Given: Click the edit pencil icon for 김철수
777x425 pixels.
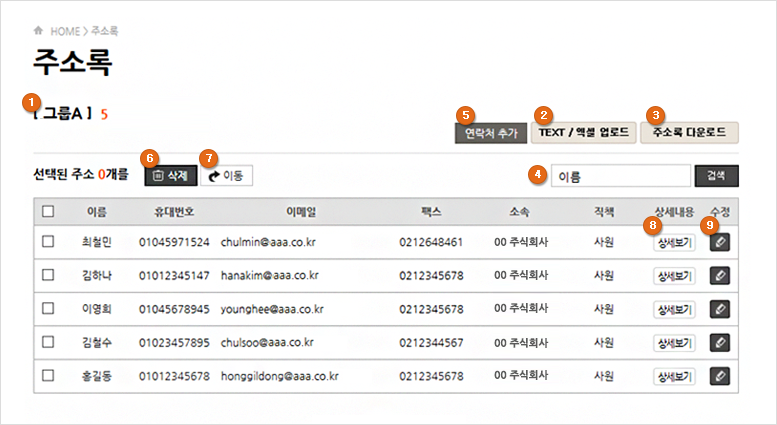Looking at the screenshot, I should (x=720, y=342).
